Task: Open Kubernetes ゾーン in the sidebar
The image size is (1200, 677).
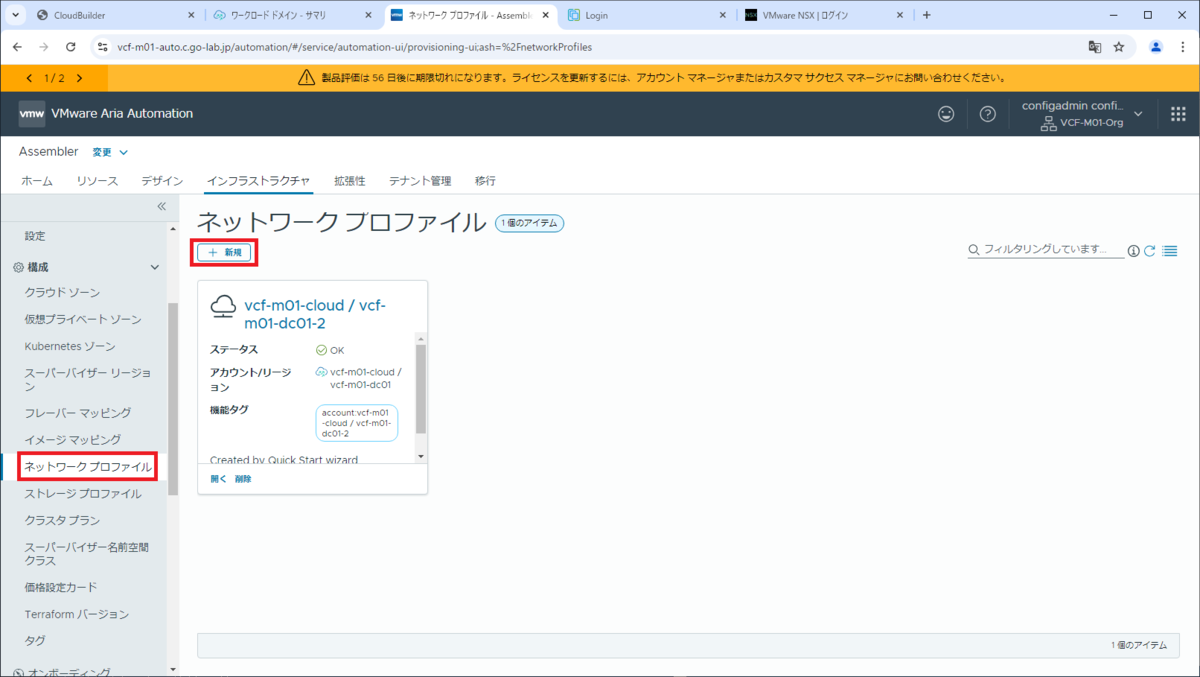Action: 70,346
